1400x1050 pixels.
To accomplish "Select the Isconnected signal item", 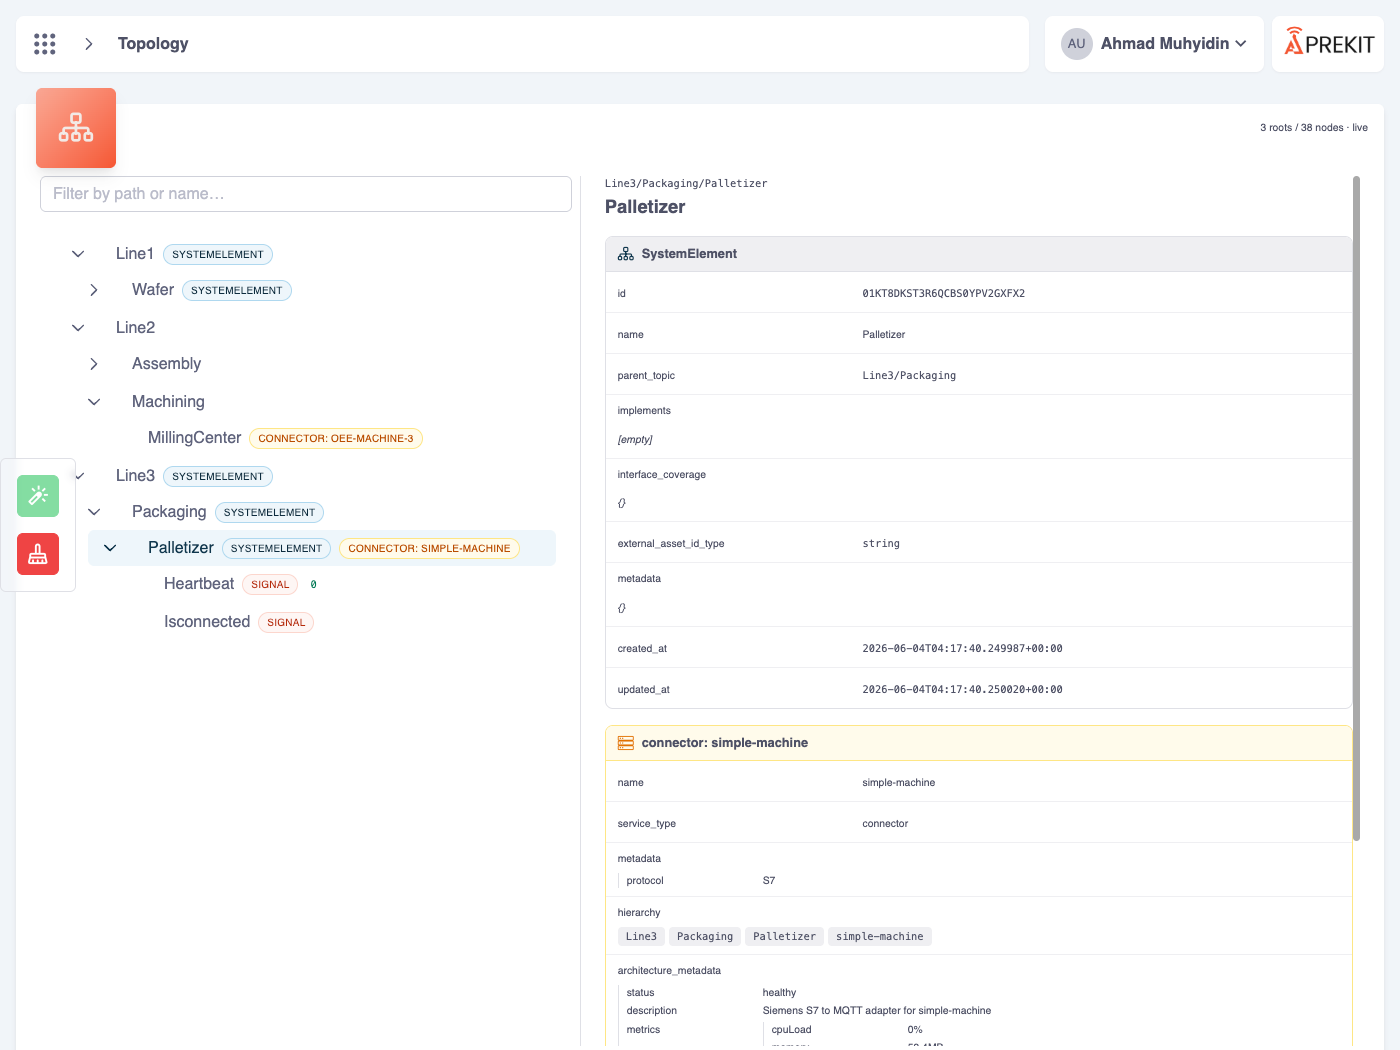I will click(x=207, y=622).
